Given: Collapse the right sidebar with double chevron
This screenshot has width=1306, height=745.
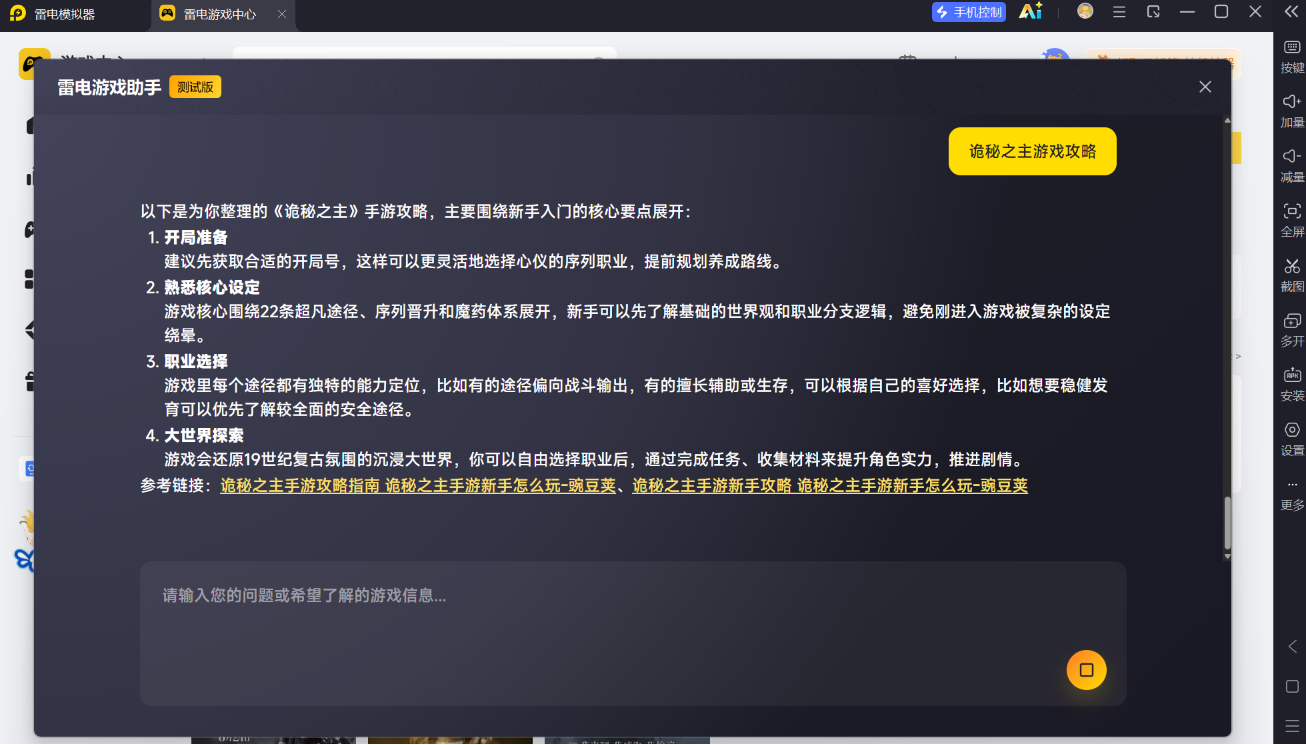Looking at the screenshot, I should click(x=1290, y=12).
